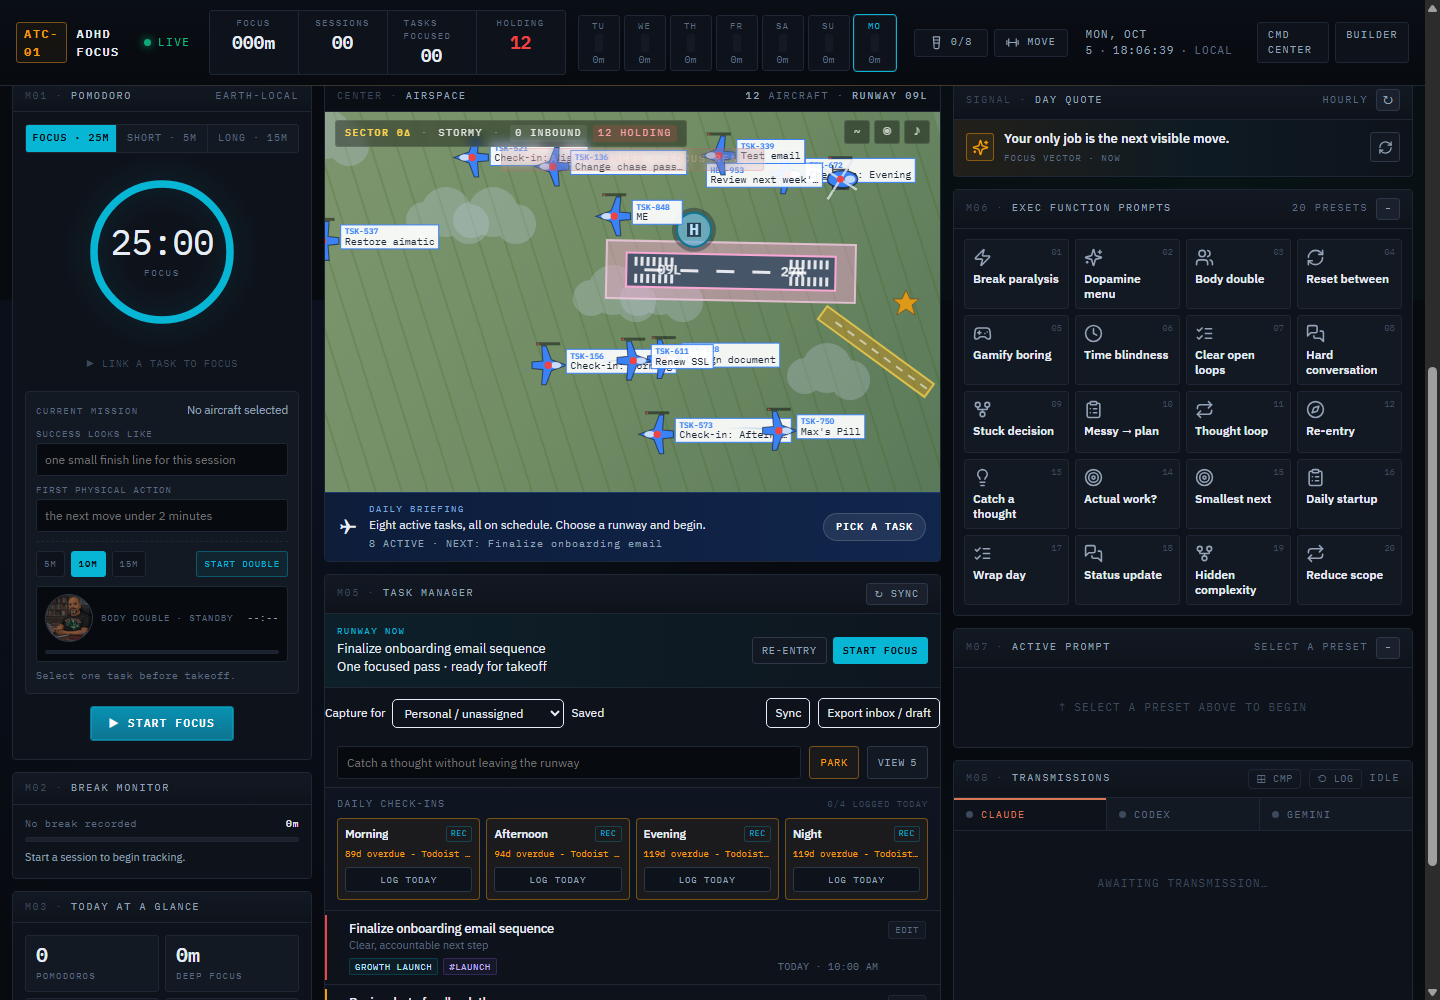This screenshot has width=1440, height=1000.
Task: Click the helipad H marker
Action: pyautogui.click(x=694, y=230)
